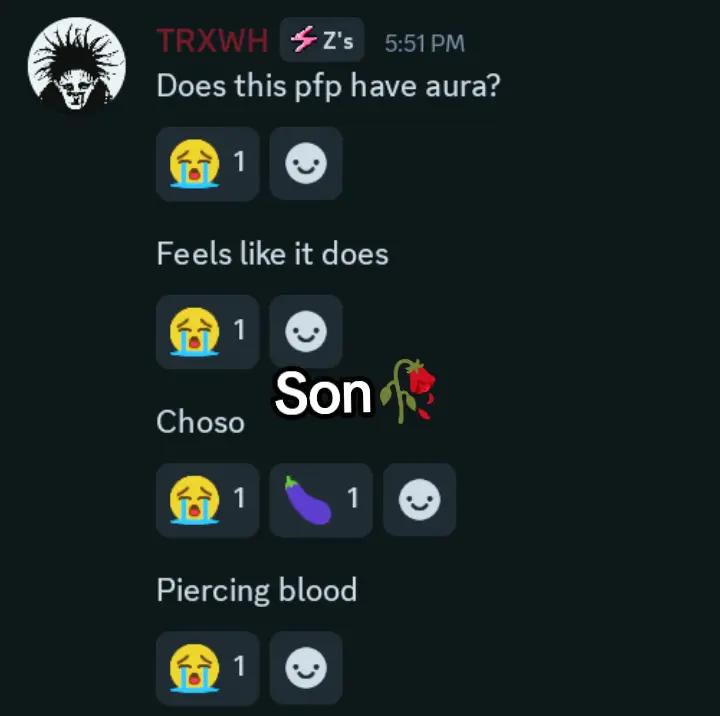Select the 'Choso' message text
The height and width of the screenshot is (716, 720).
tap(200, 422)
